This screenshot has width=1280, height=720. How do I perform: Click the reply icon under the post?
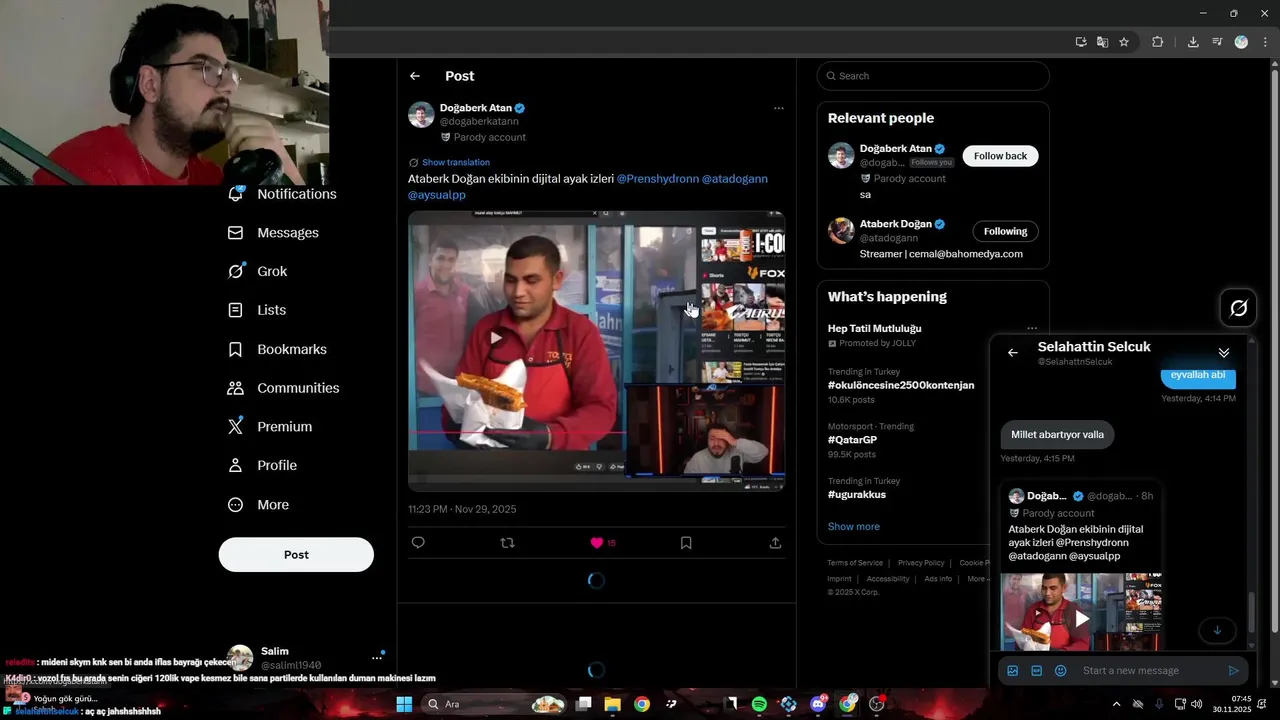[418, 543]
